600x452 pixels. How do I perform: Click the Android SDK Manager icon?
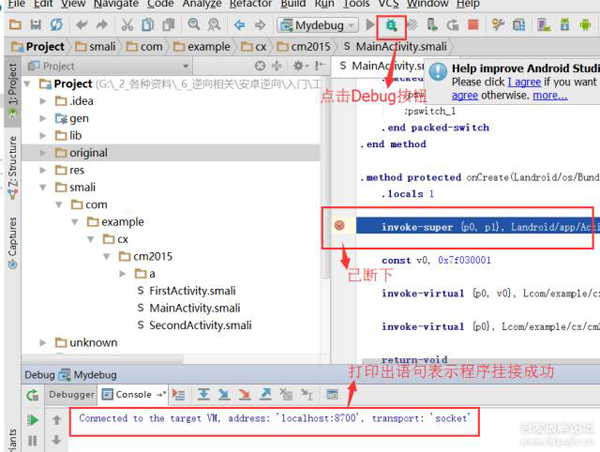pos(564,25)
